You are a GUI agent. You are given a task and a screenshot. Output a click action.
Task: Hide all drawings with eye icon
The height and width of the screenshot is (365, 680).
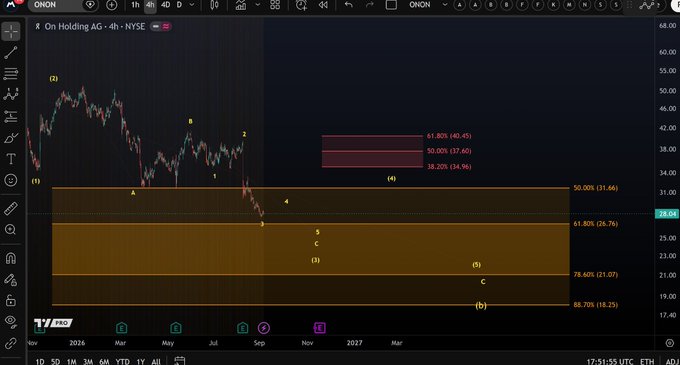tap(11, 321)
